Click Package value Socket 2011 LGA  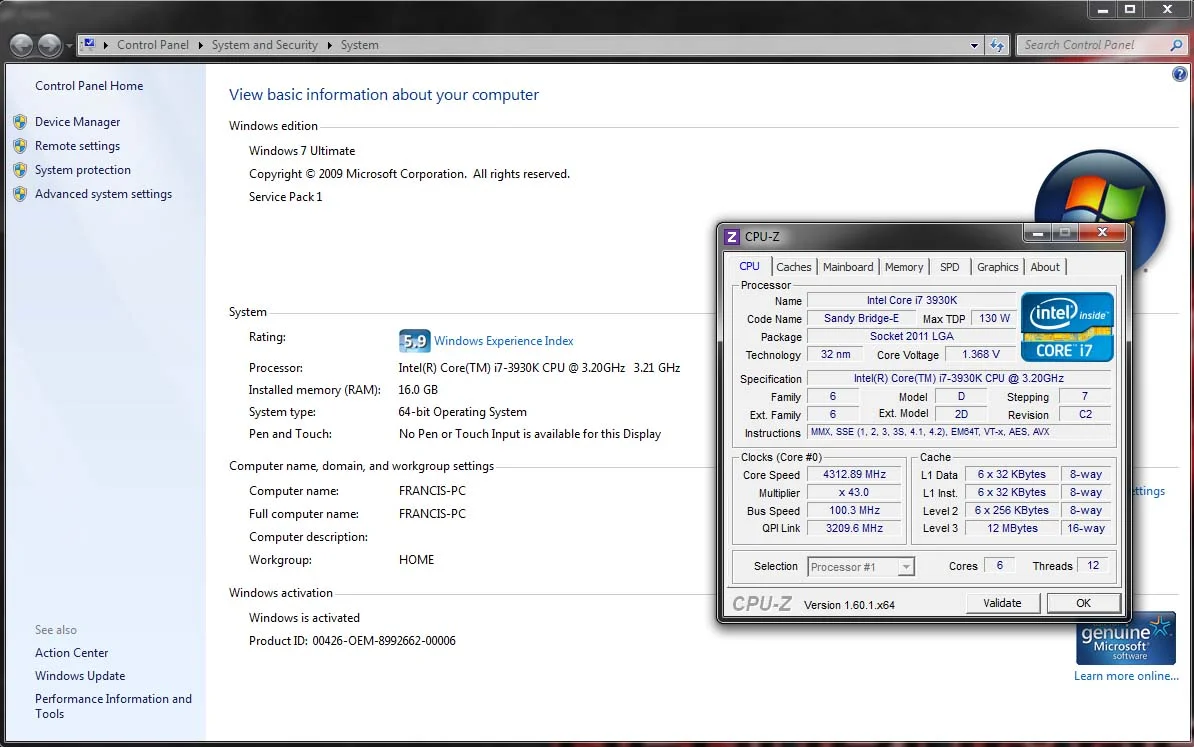point(911,336)
